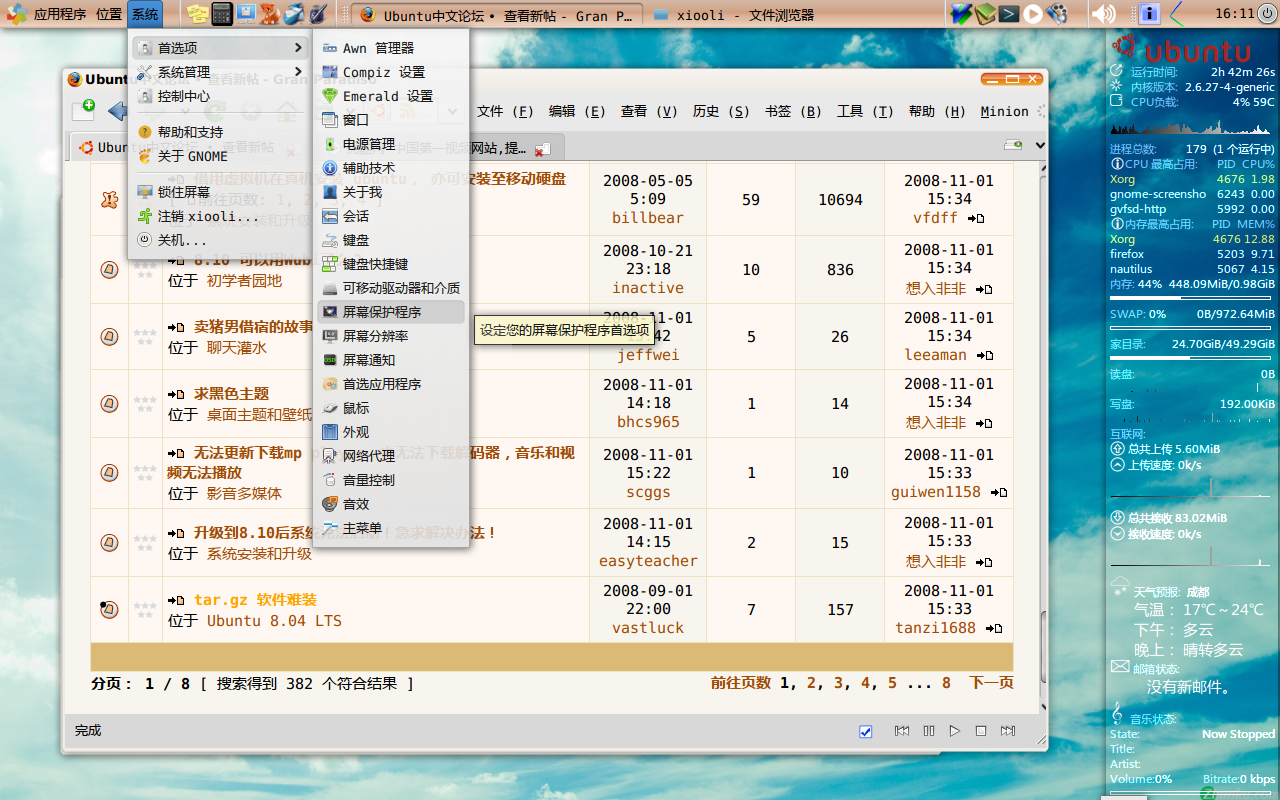Open 屏幕通知 preferences entry
Screen dimensions: 1280x800
[391, 360]
